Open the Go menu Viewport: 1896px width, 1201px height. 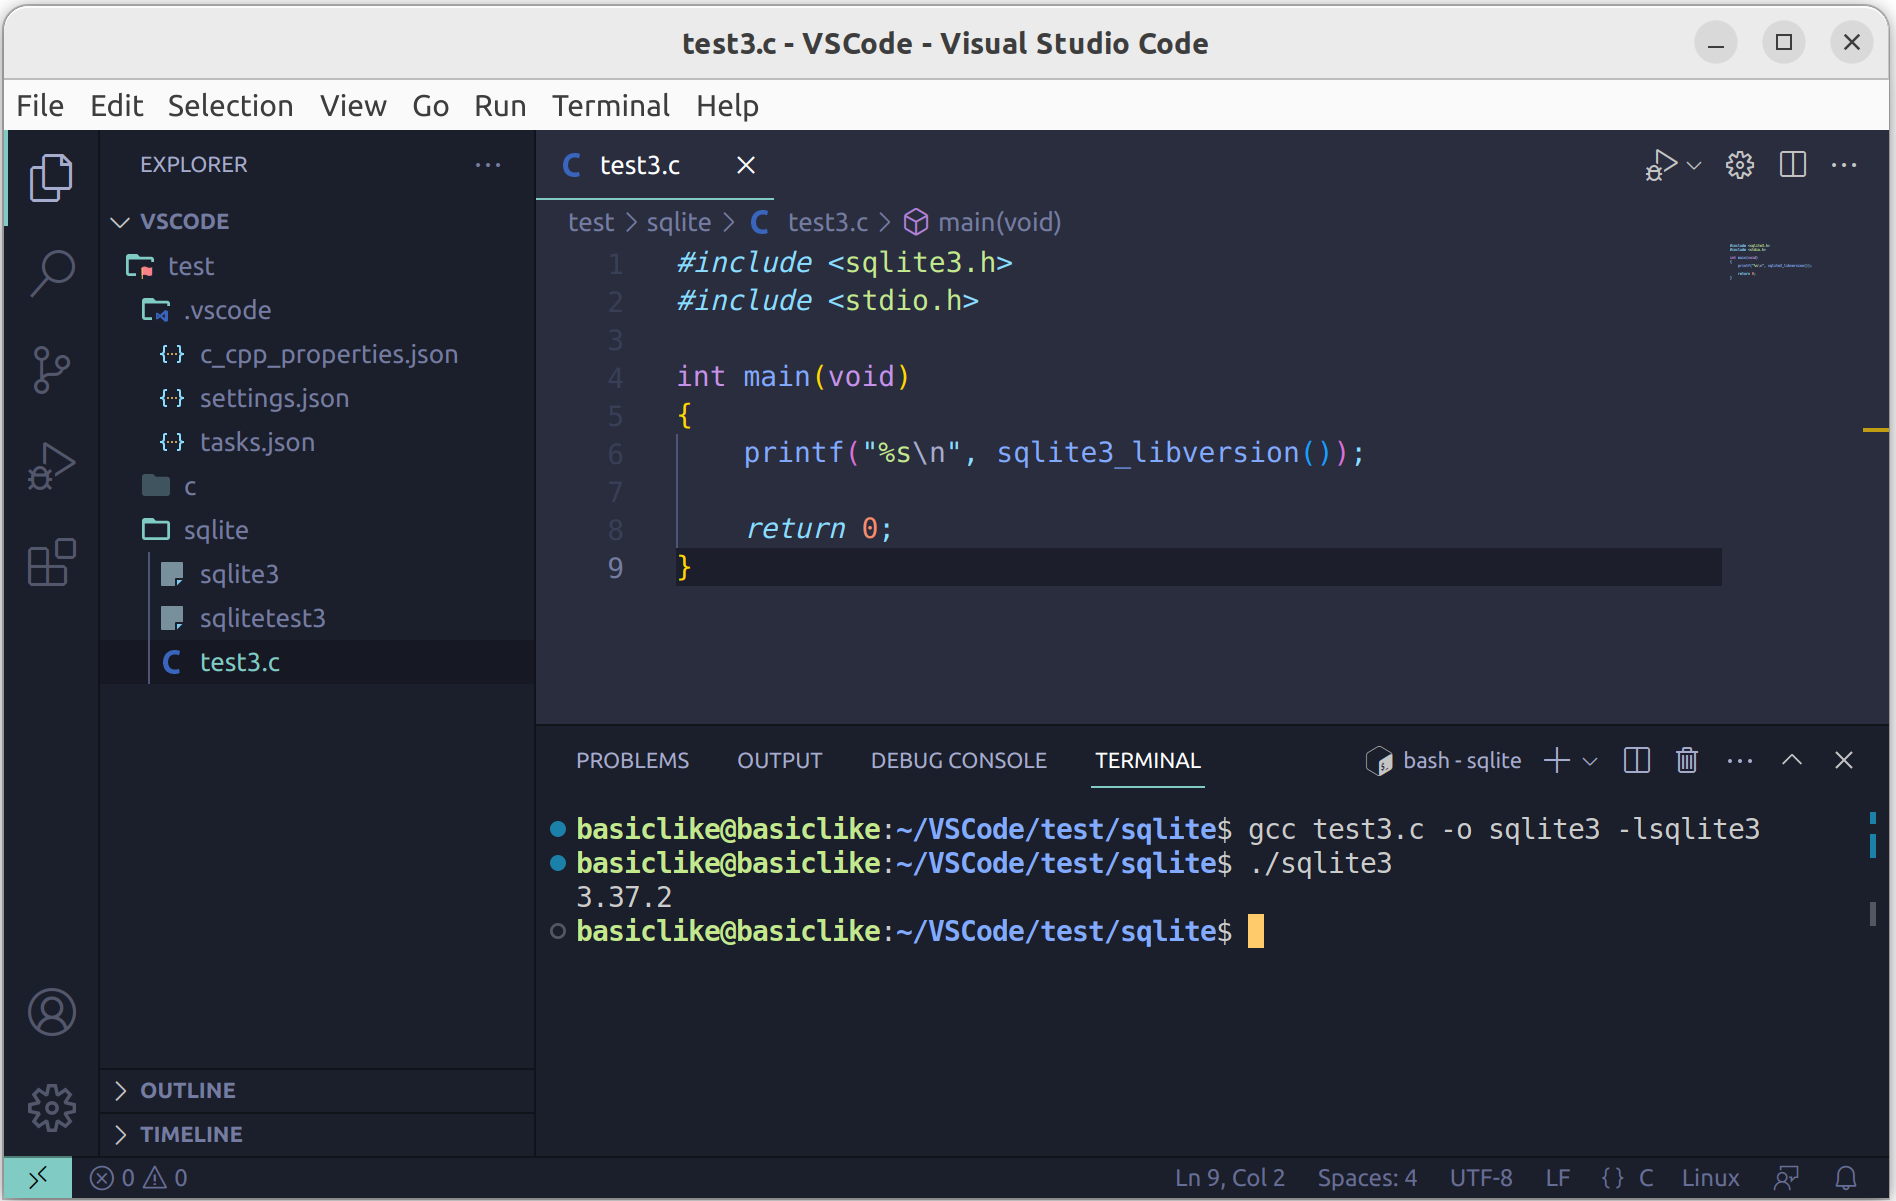[x=430, y=106]
